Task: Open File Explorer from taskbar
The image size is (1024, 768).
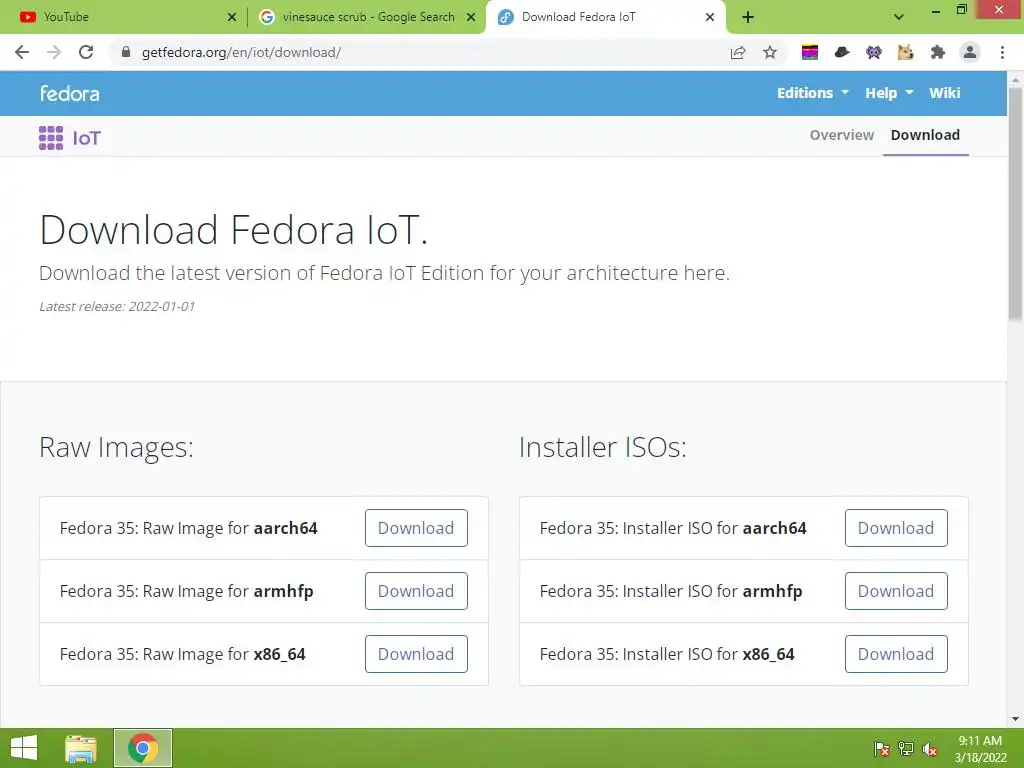Action: 81,748
